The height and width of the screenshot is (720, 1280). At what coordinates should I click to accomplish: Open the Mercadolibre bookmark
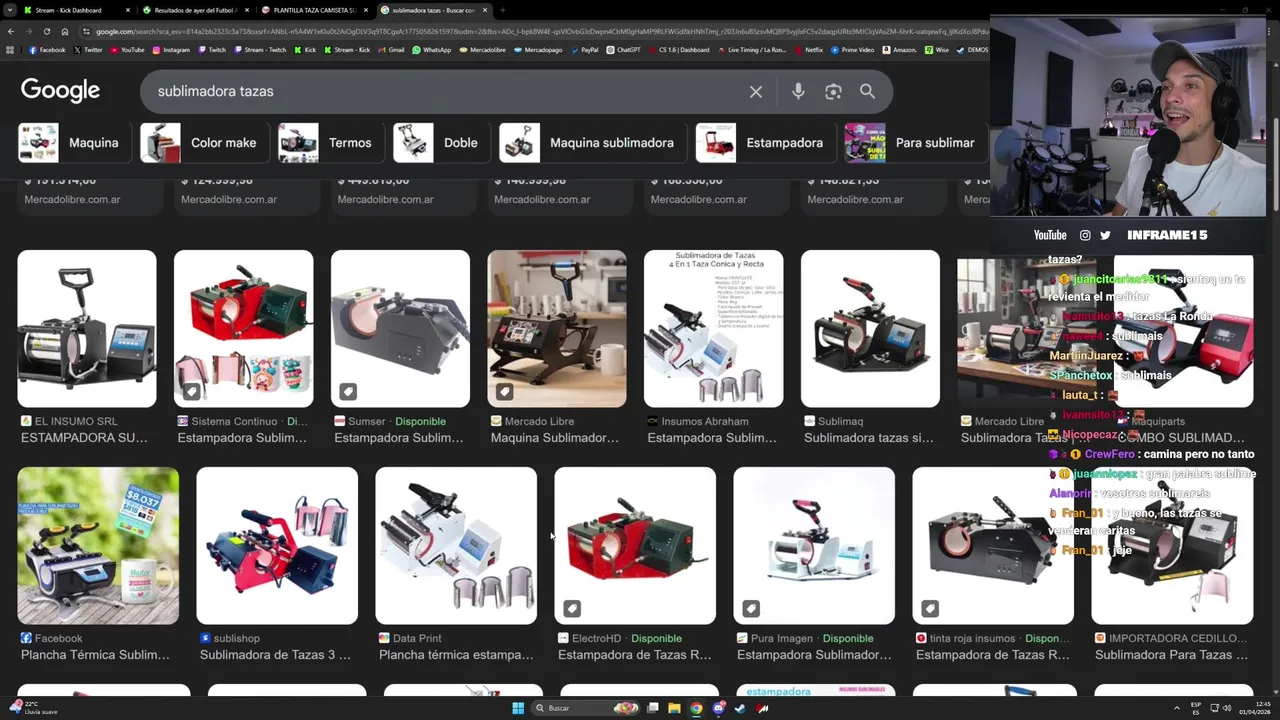[482, 49]
